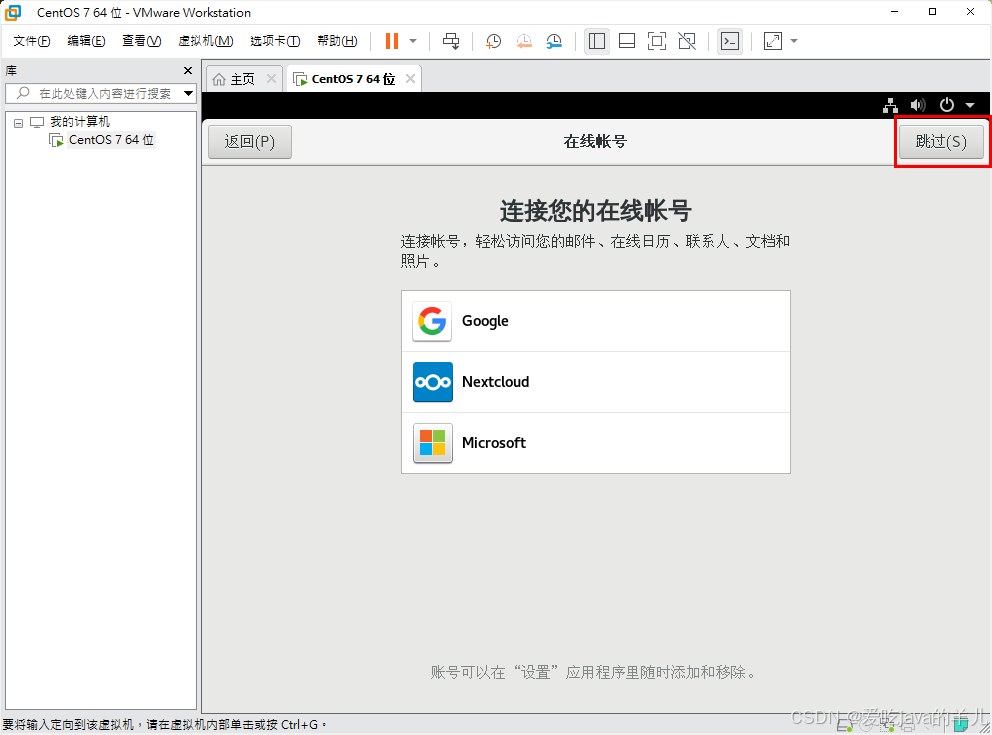Open the 选项卡(T) menu
This screenshot has height=735, width=992.
[275, 41]
